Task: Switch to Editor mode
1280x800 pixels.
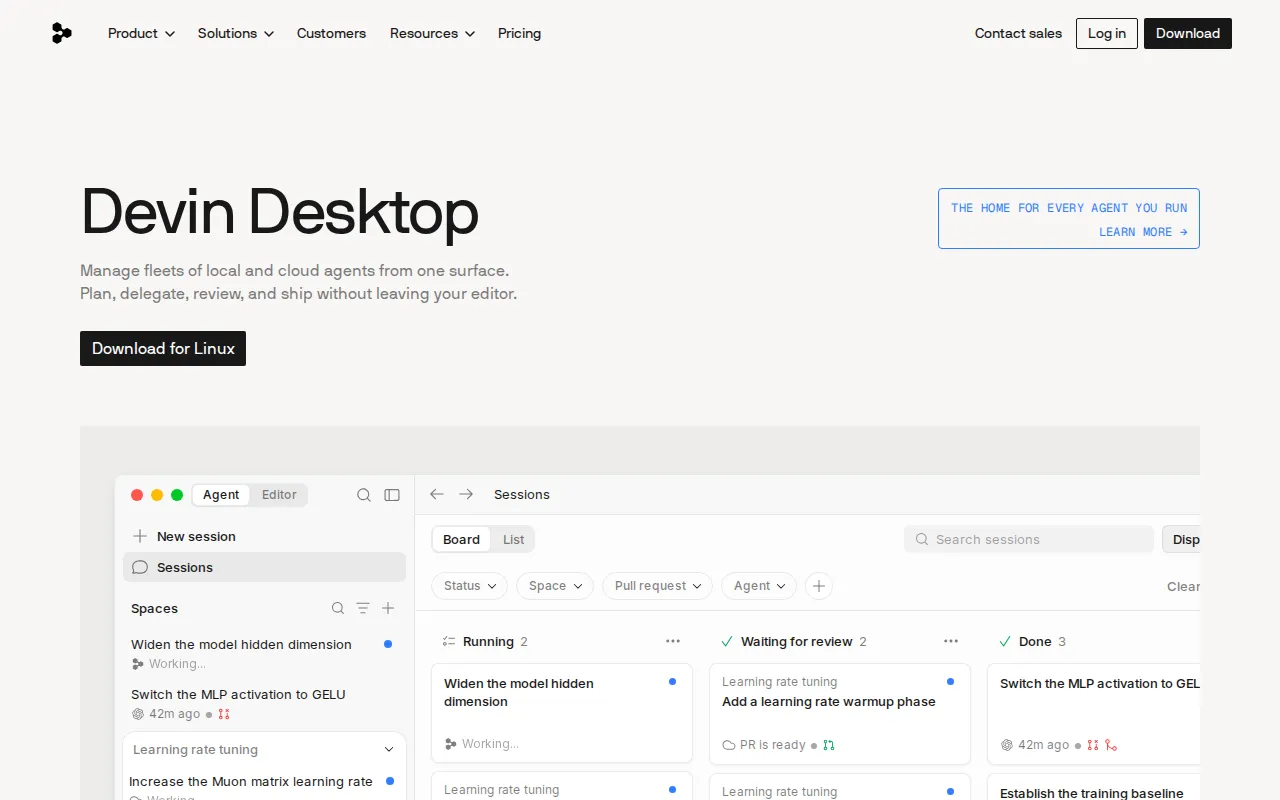Action: pyautogui.click(x=279, y=495)
